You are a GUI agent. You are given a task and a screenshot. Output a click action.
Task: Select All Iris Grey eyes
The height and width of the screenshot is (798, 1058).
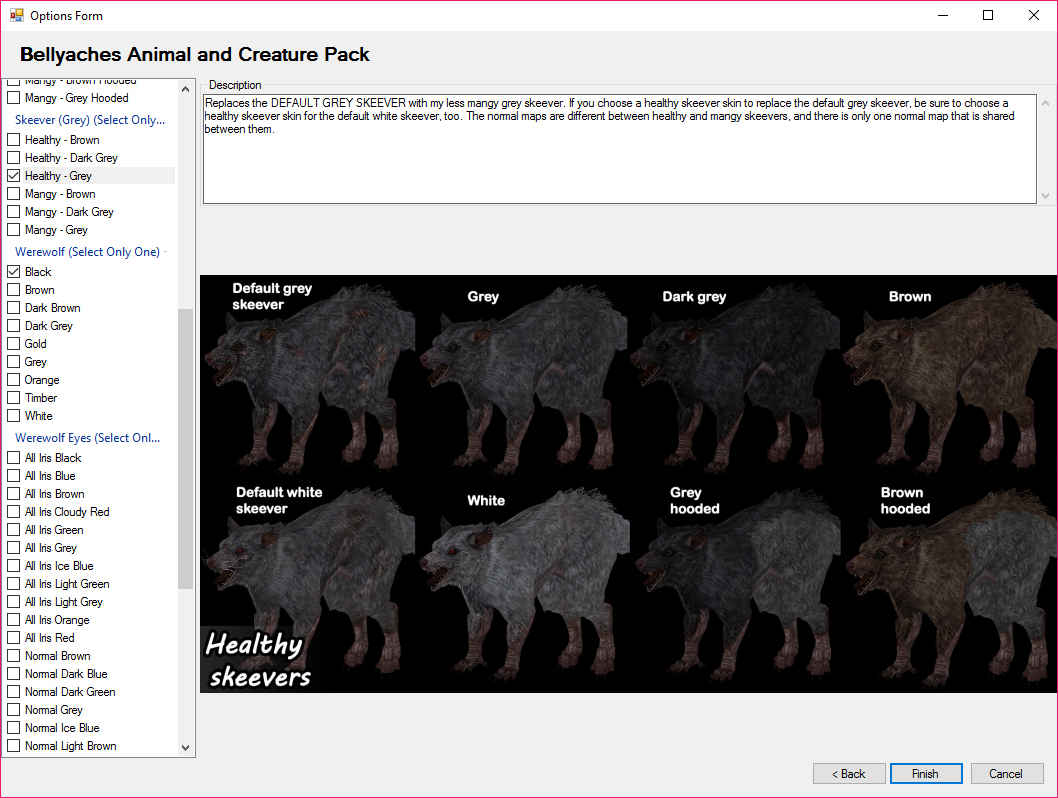pos(13,548)
